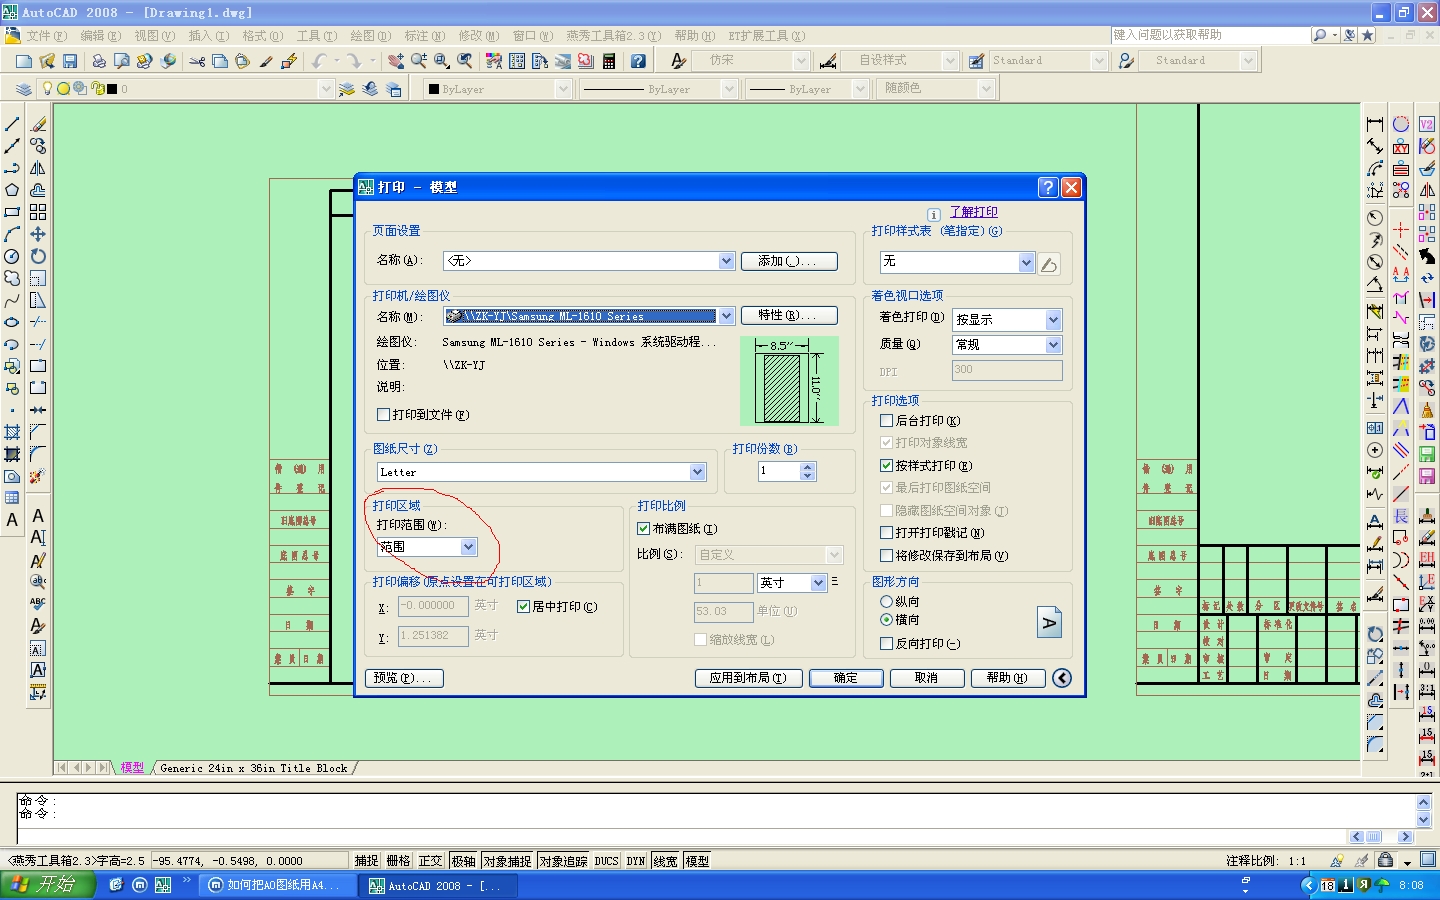This screenshot has height=900, width=1440.
Task: Enable the 打印到文件 checkbox
Action: pos(383,414)
